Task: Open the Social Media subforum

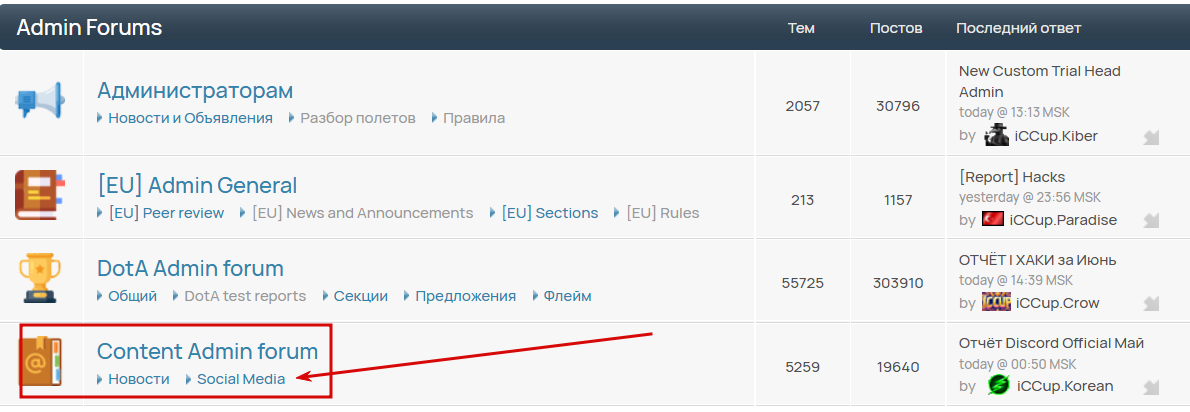Action: coord(241,379)
